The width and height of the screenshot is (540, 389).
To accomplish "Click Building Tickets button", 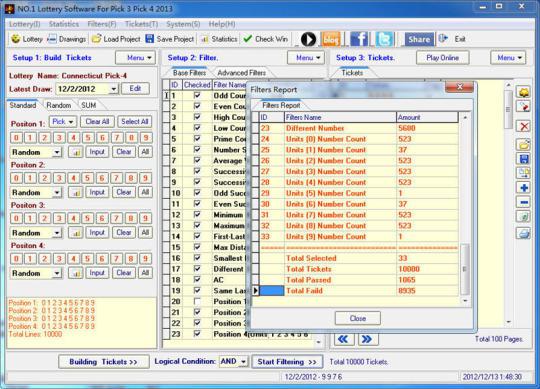I will (103, 362).
